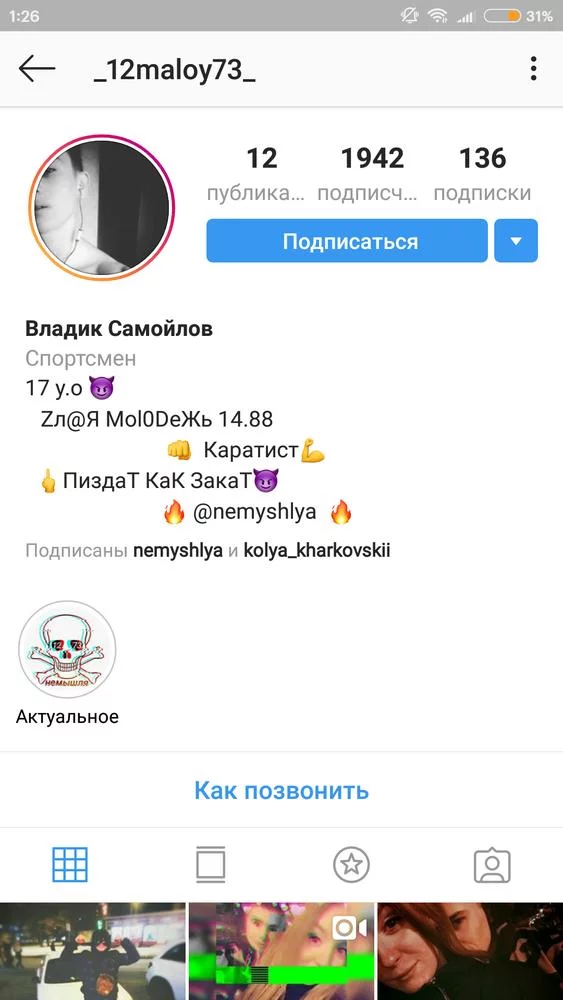The height and width of the screenshot is (1000, 563).
Task: Open the @nemyshlya mention in bio
Action: click(x=254, y=511)
